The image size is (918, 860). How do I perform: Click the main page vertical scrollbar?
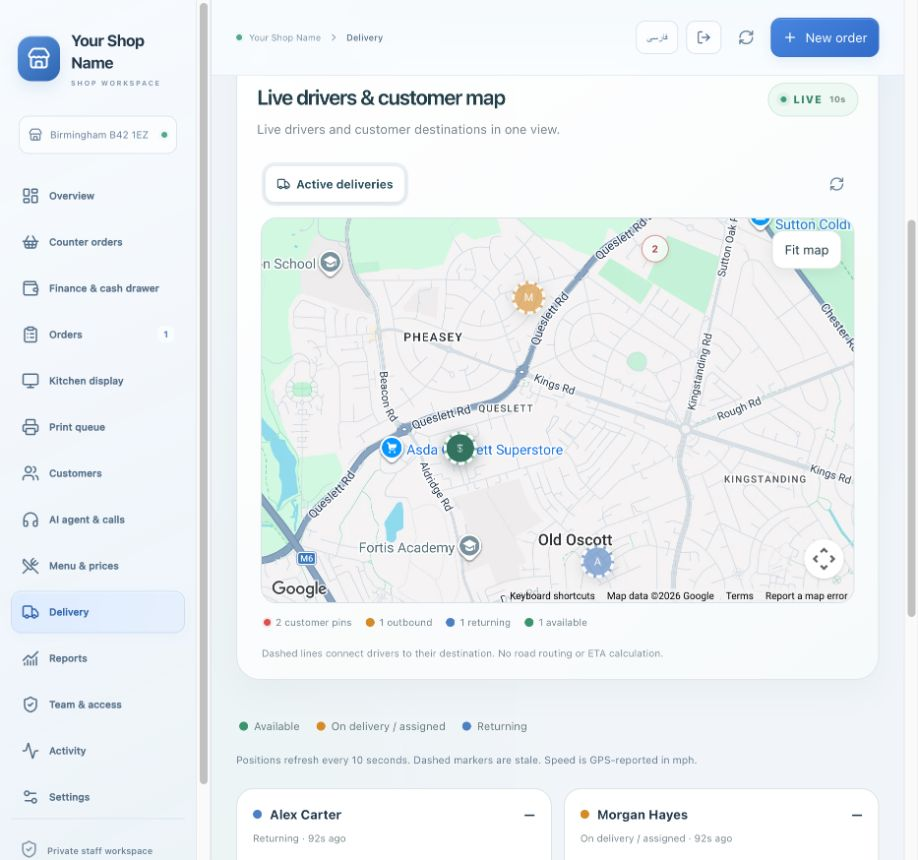coord(911,418)
